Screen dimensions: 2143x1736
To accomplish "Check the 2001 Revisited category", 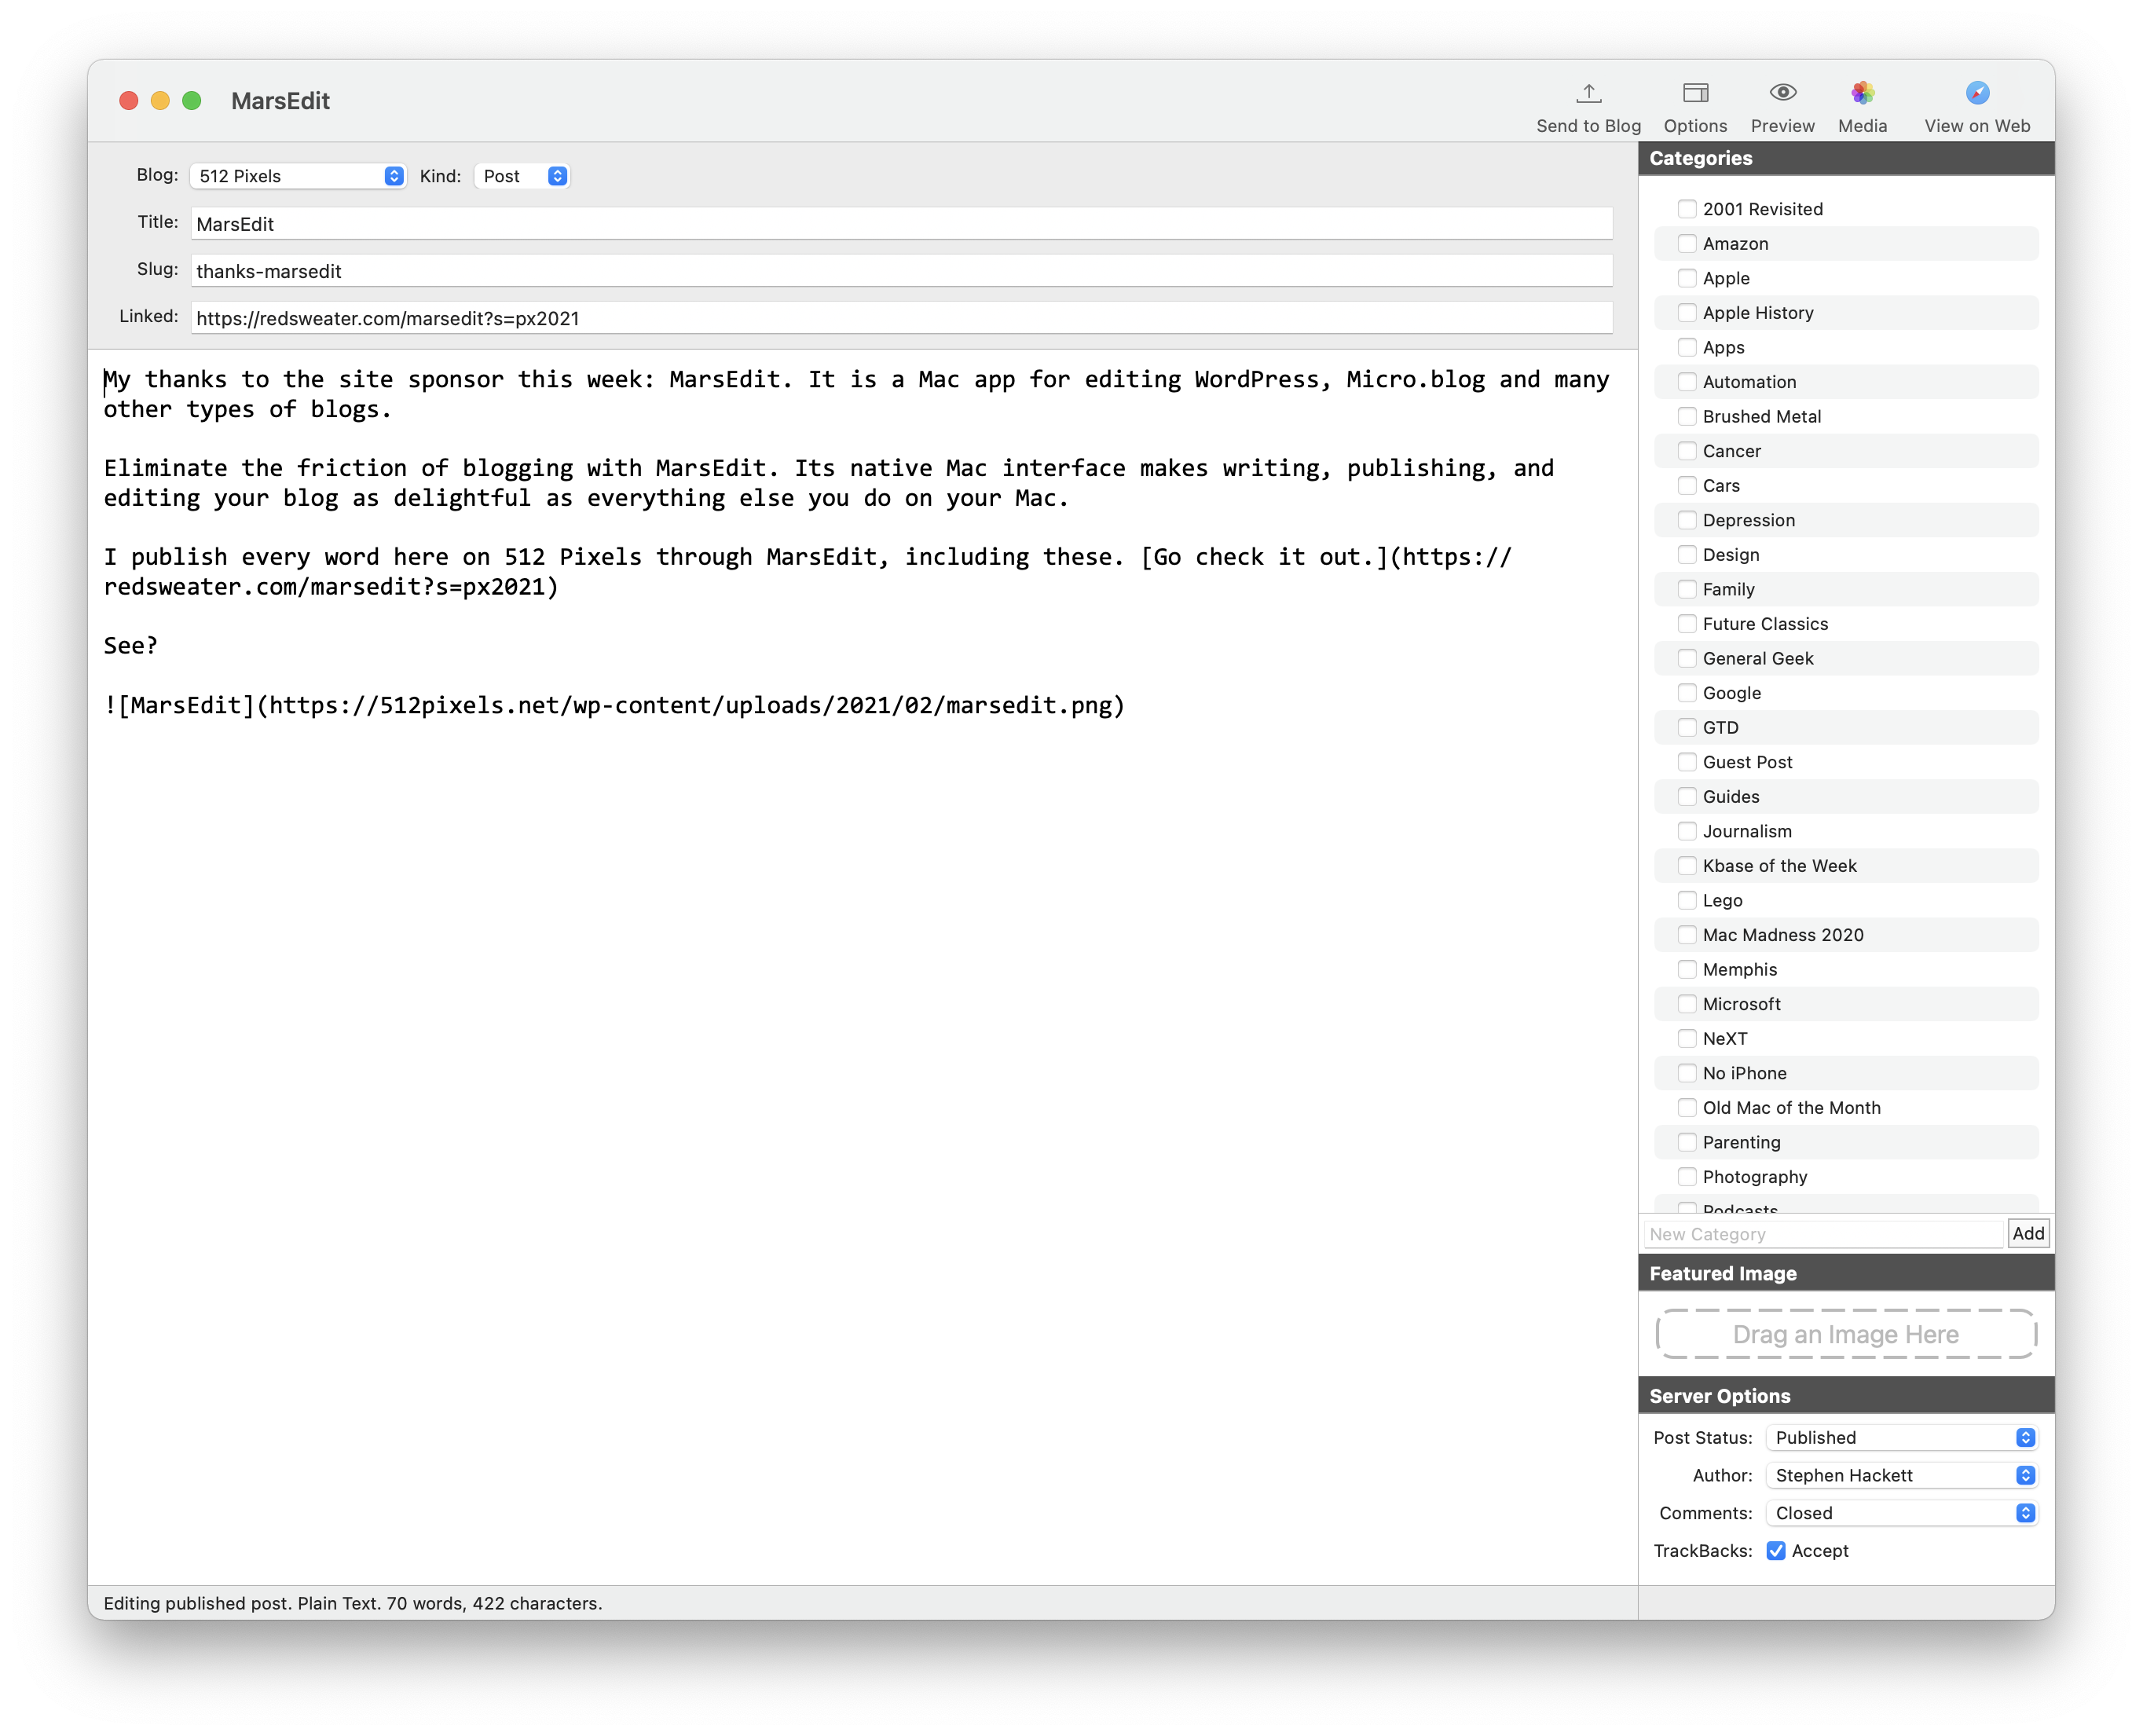I will click(x=1687, y=209).
